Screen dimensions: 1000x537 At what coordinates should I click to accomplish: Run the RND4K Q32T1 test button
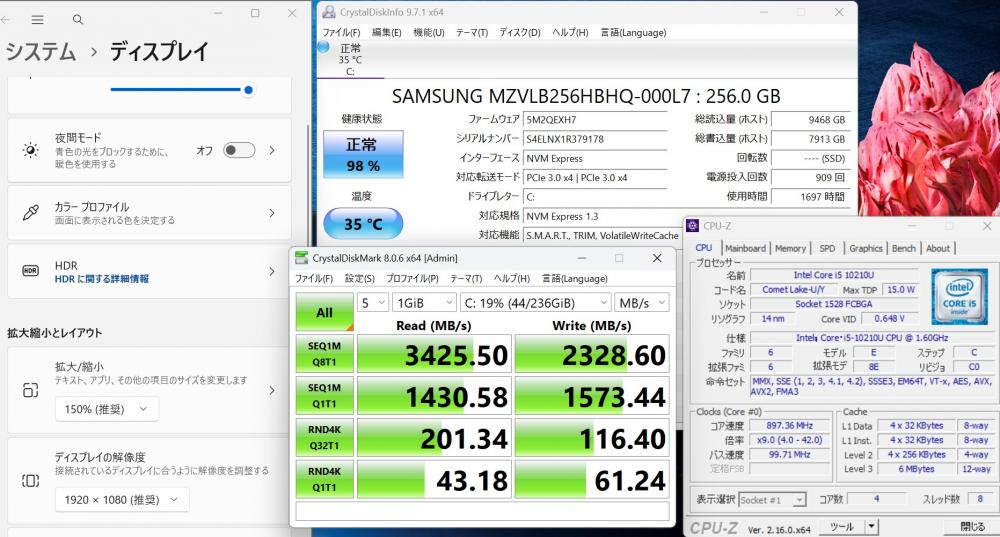[x=324, y=438]
